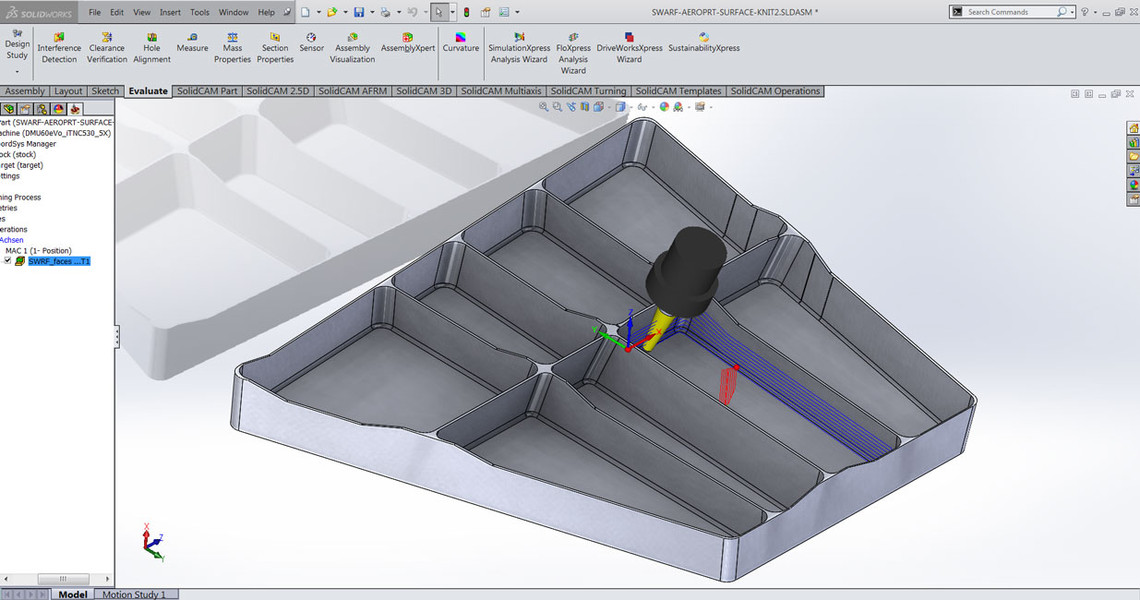Switch to the Motion Study 1 tab
Image resolution: width=1140 pixels, height=600 pixels.
[x=134, y=594]
